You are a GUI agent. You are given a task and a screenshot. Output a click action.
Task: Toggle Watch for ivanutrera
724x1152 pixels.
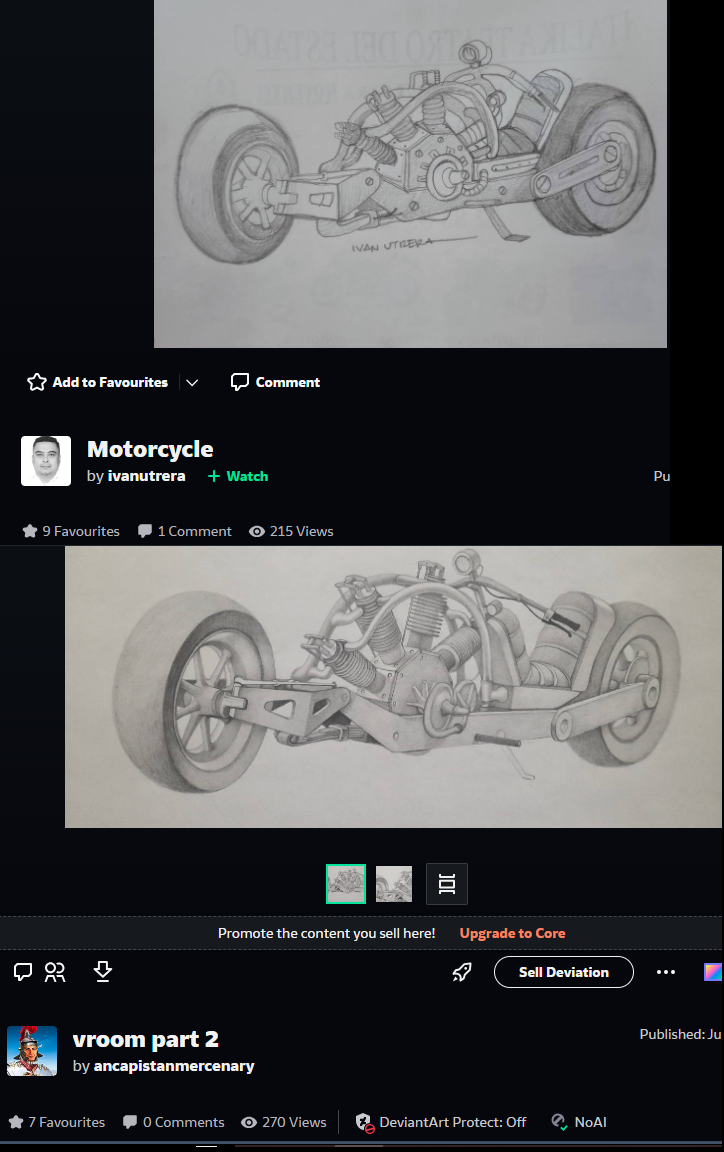[x=238, y=476]
